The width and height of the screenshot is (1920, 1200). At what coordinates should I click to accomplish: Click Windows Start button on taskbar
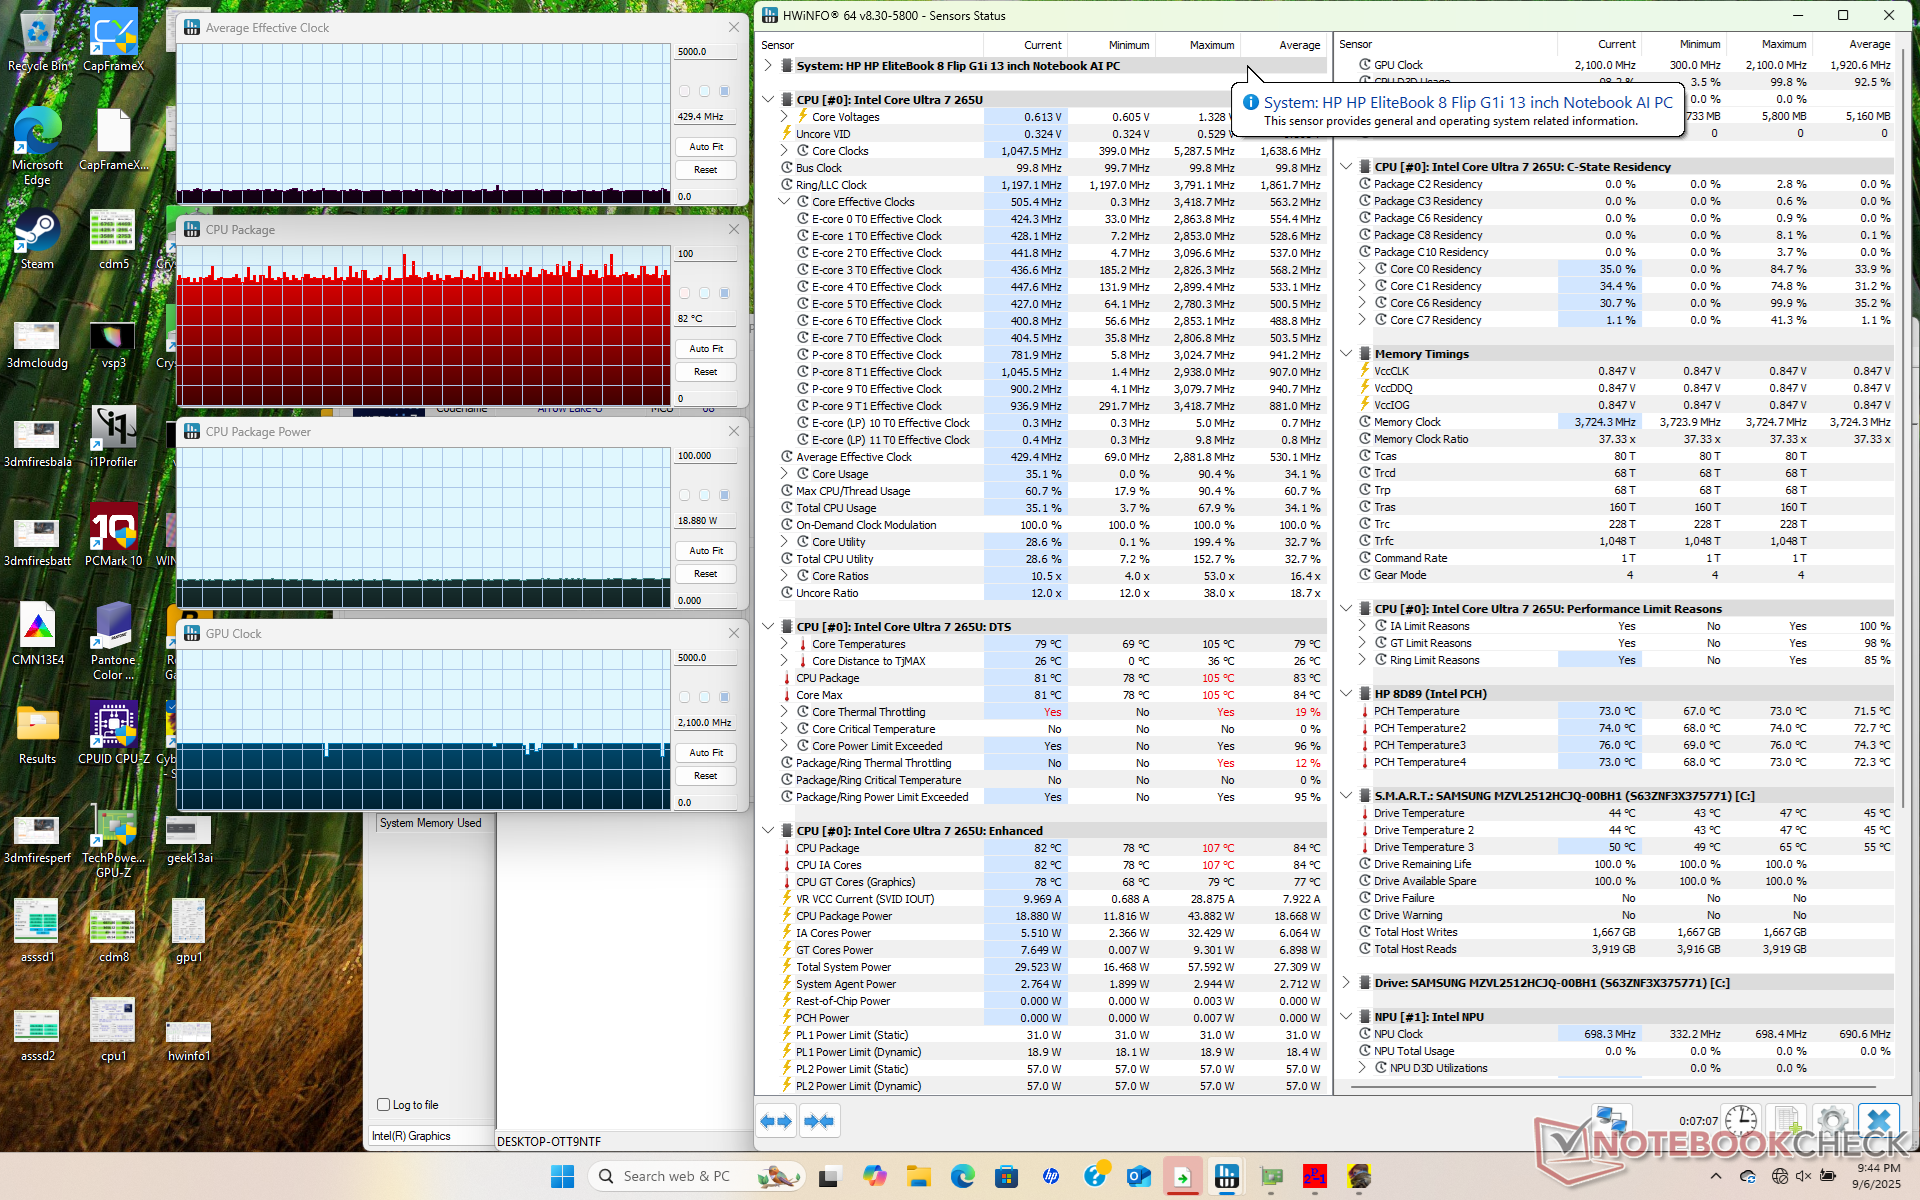562,1176
